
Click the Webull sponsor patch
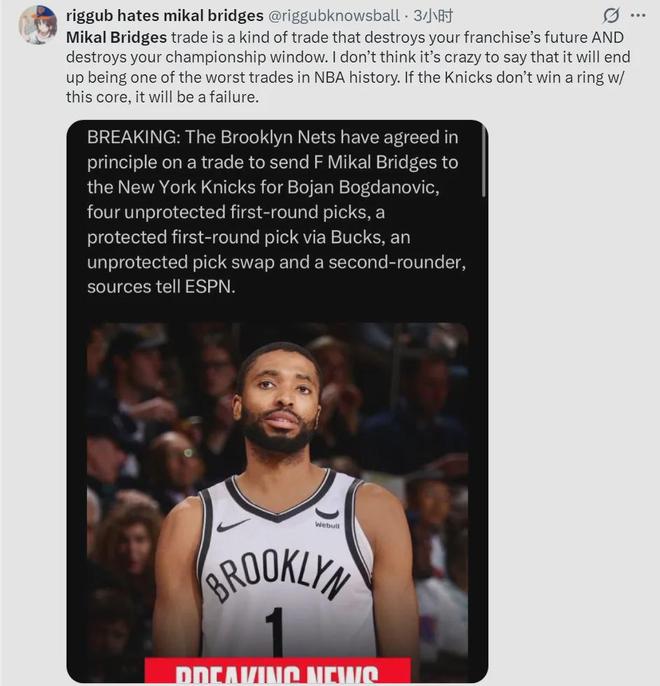click(327, 525)
